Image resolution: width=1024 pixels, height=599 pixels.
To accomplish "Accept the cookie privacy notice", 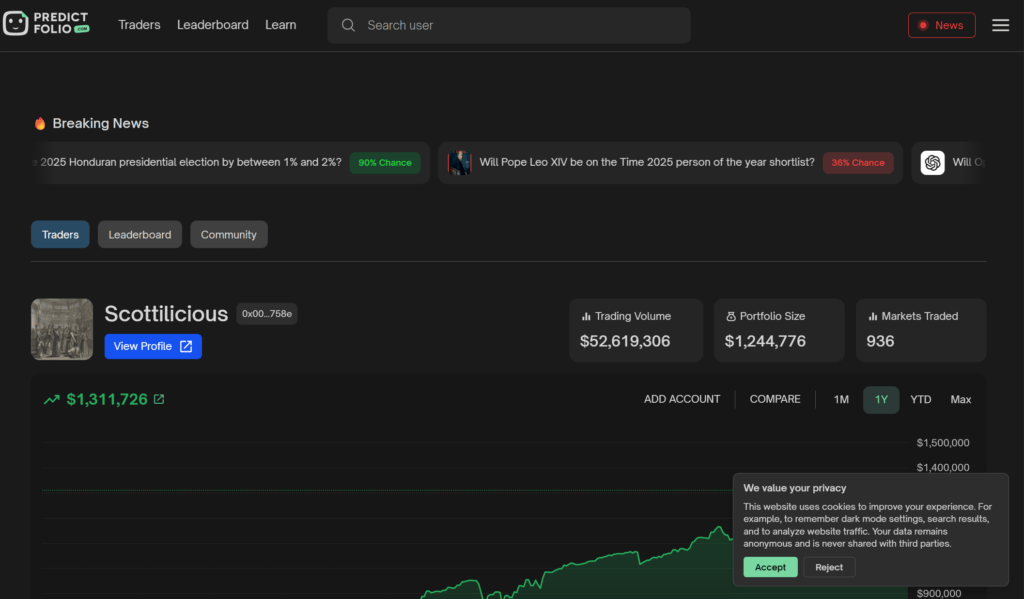I will coord(770,567).
